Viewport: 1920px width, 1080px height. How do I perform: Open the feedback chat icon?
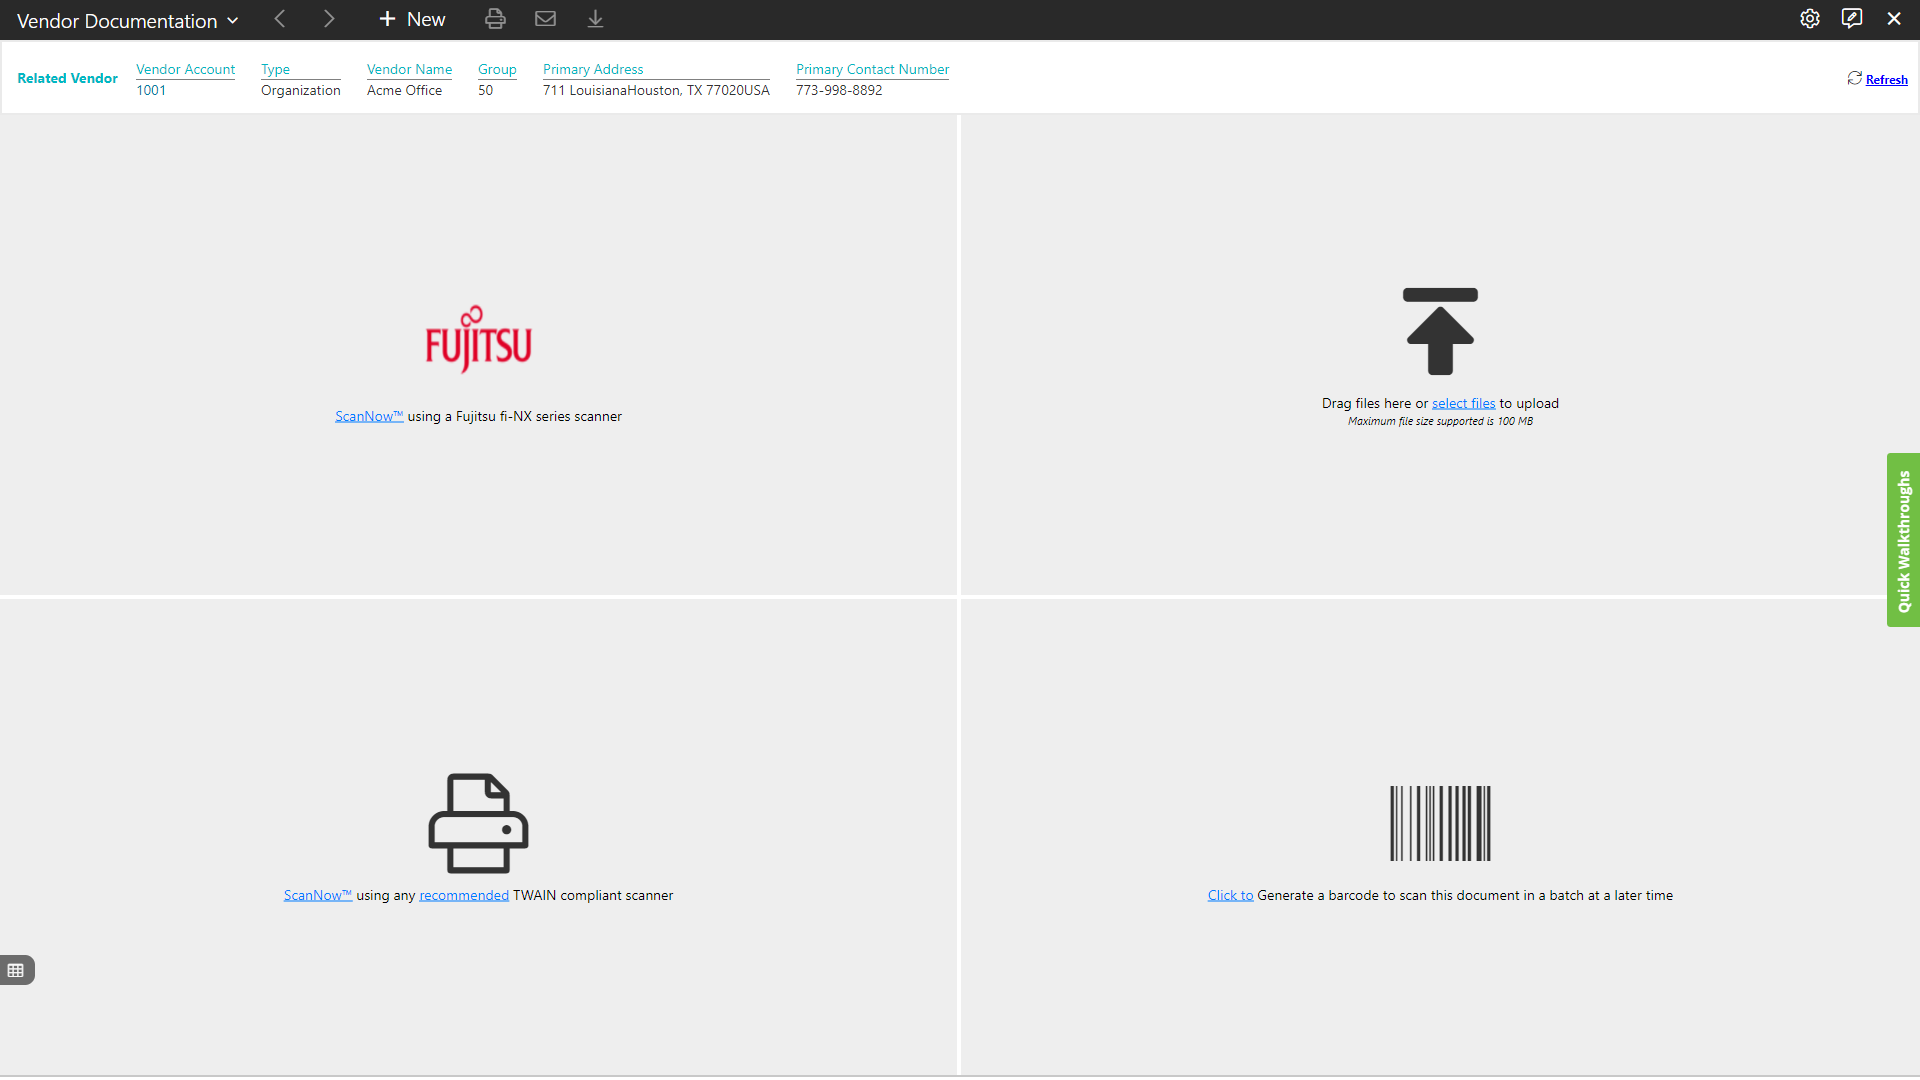tap(1851, 19)
